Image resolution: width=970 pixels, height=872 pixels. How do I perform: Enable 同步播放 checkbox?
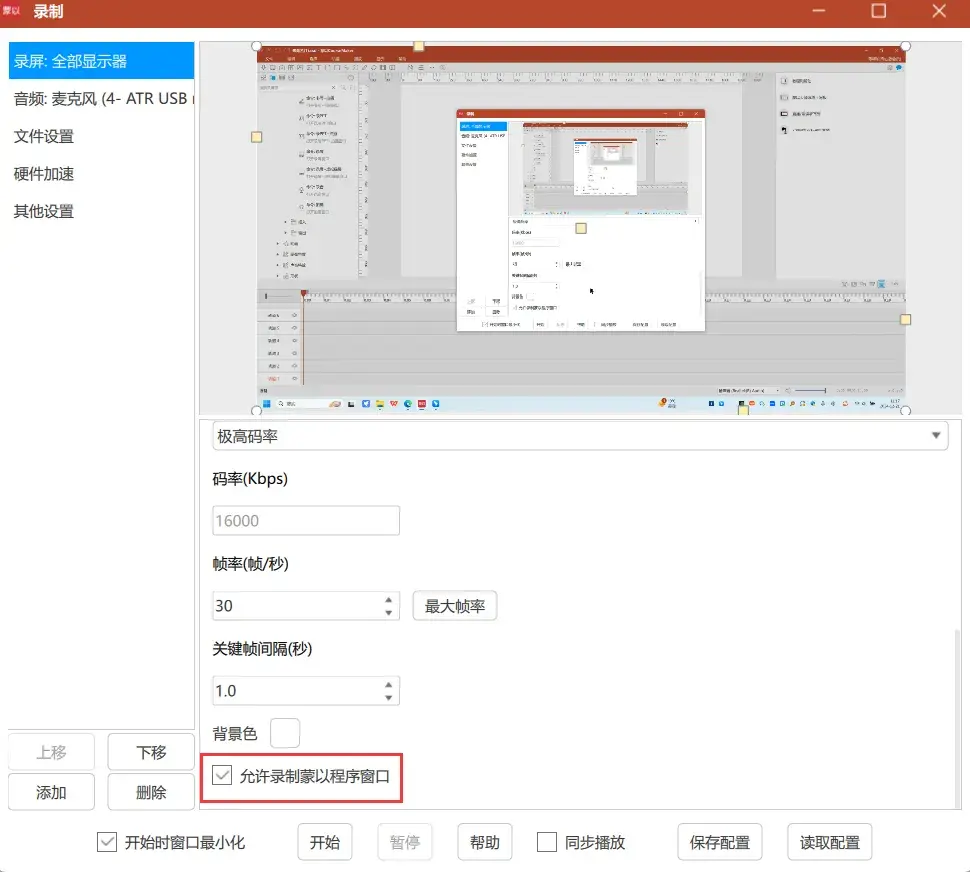point(546,842)
